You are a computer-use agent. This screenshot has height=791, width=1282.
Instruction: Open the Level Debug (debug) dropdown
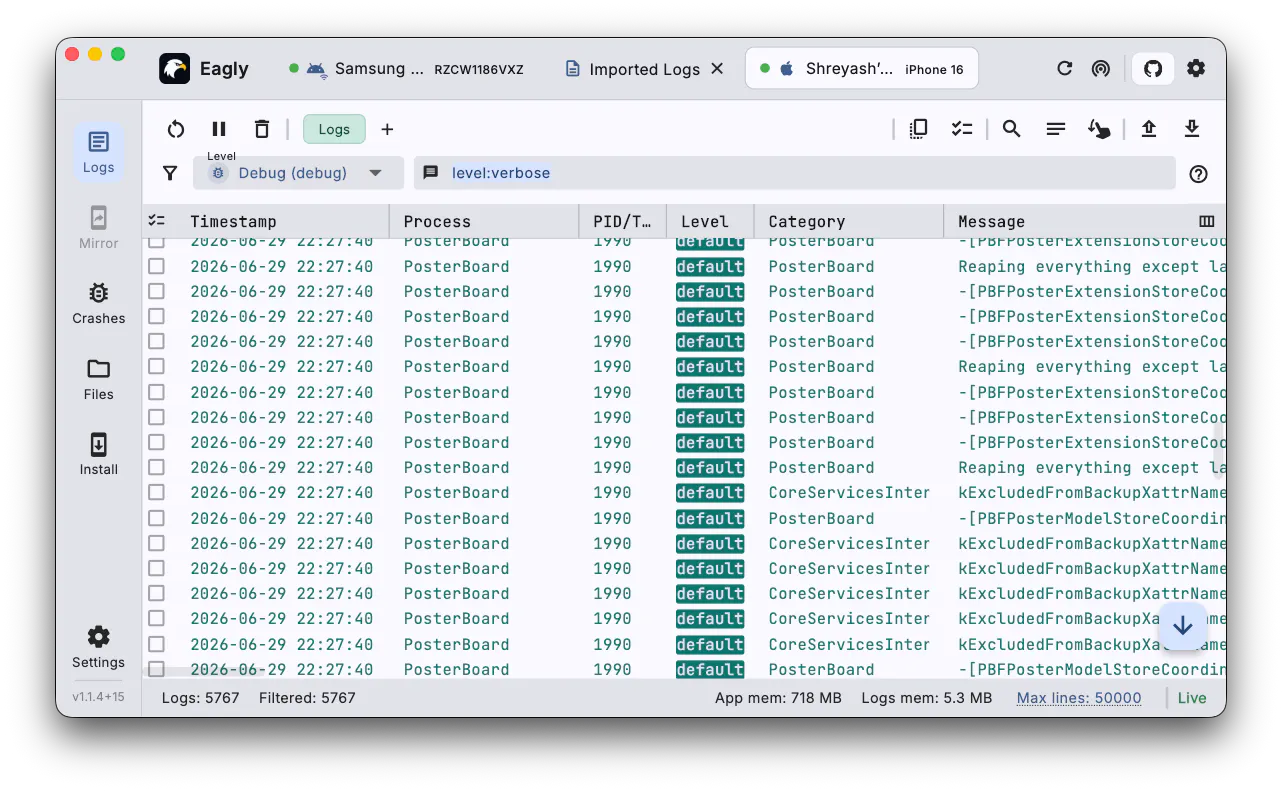point(298,173)
